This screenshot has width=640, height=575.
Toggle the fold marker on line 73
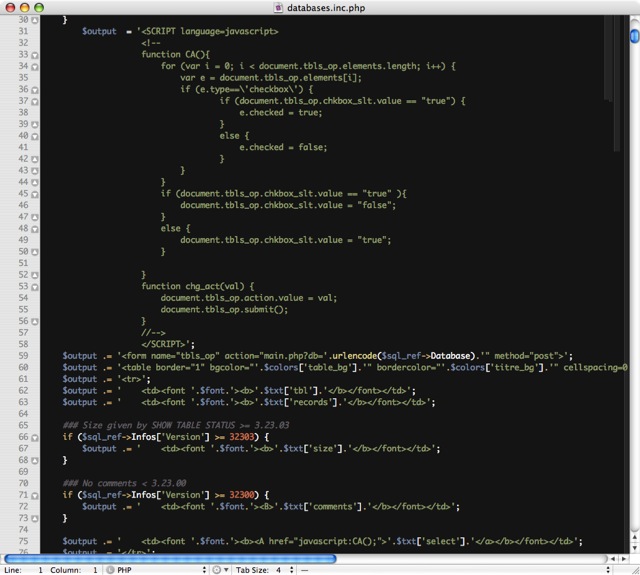[35, 519]
